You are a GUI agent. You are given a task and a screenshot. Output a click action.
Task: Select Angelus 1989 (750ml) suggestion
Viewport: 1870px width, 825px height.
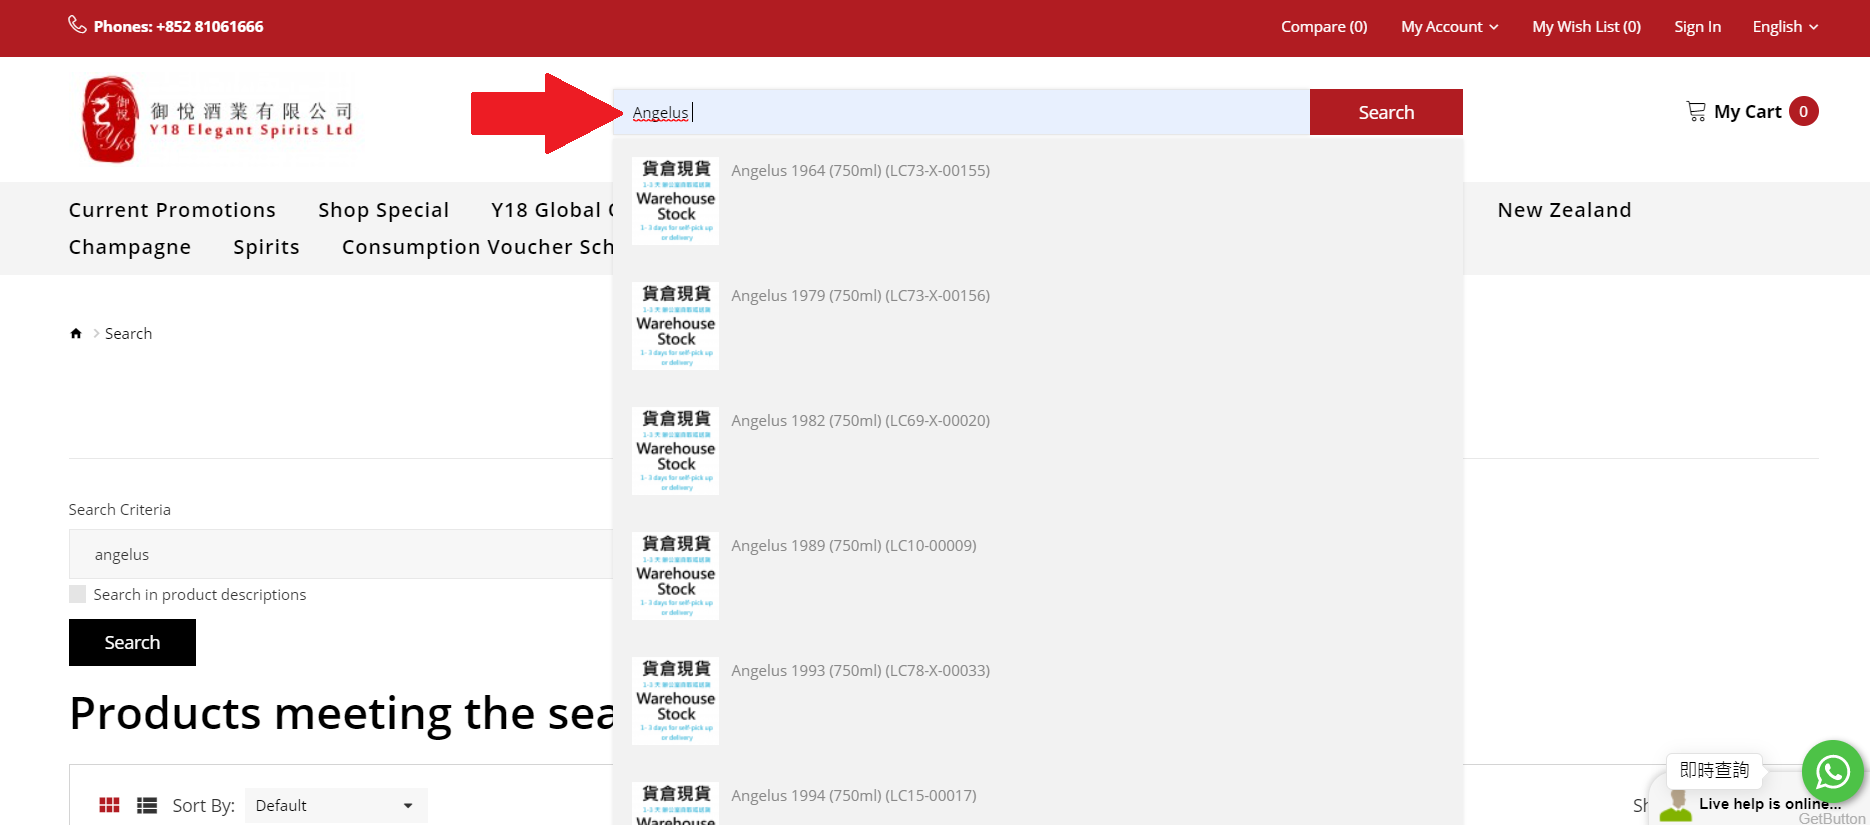[x=853, y=546]
